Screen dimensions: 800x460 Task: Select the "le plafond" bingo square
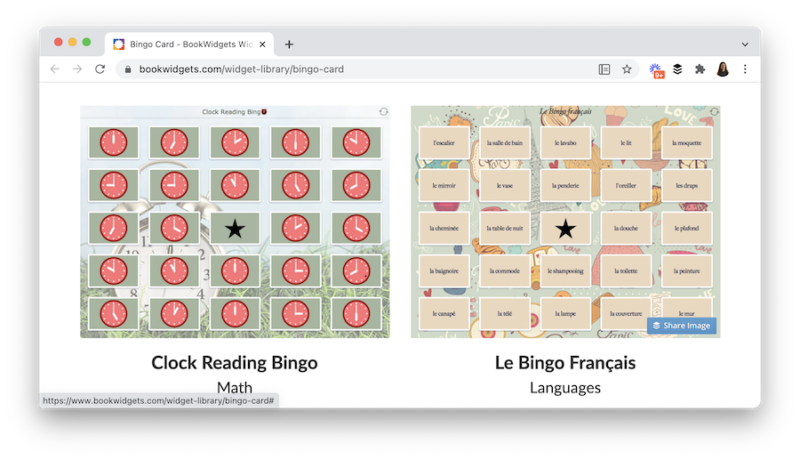(x=687, y=228)
